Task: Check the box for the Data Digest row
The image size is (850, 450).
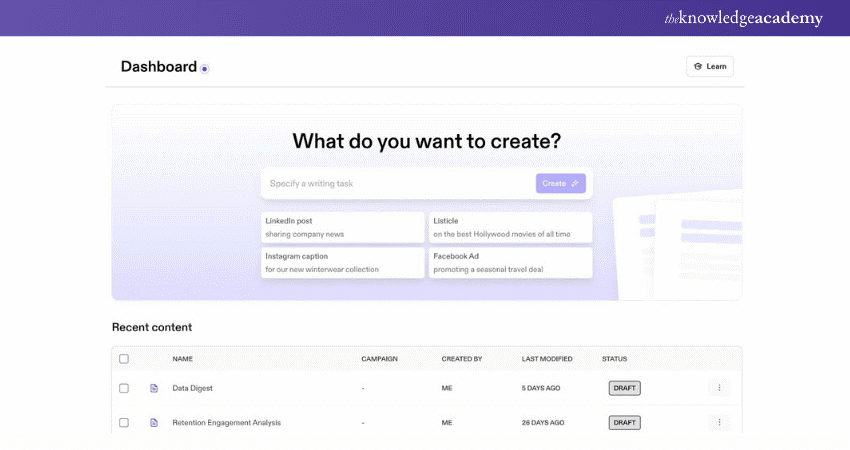Action: click(x=124, y=388)
